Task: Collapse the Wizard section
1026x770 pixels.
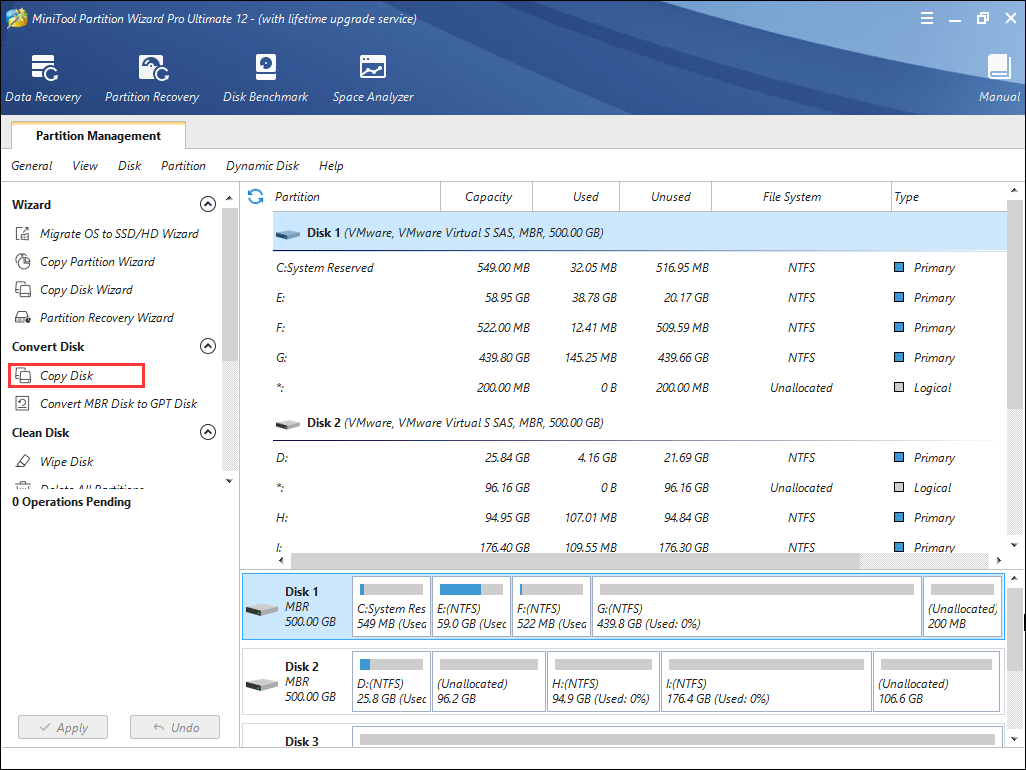Action: pyautogui.click(x=207, y=204)
